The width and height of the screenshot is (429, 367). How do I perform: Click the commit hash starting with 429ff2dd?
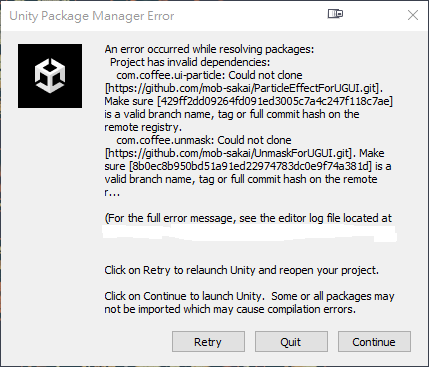[275, 101]
